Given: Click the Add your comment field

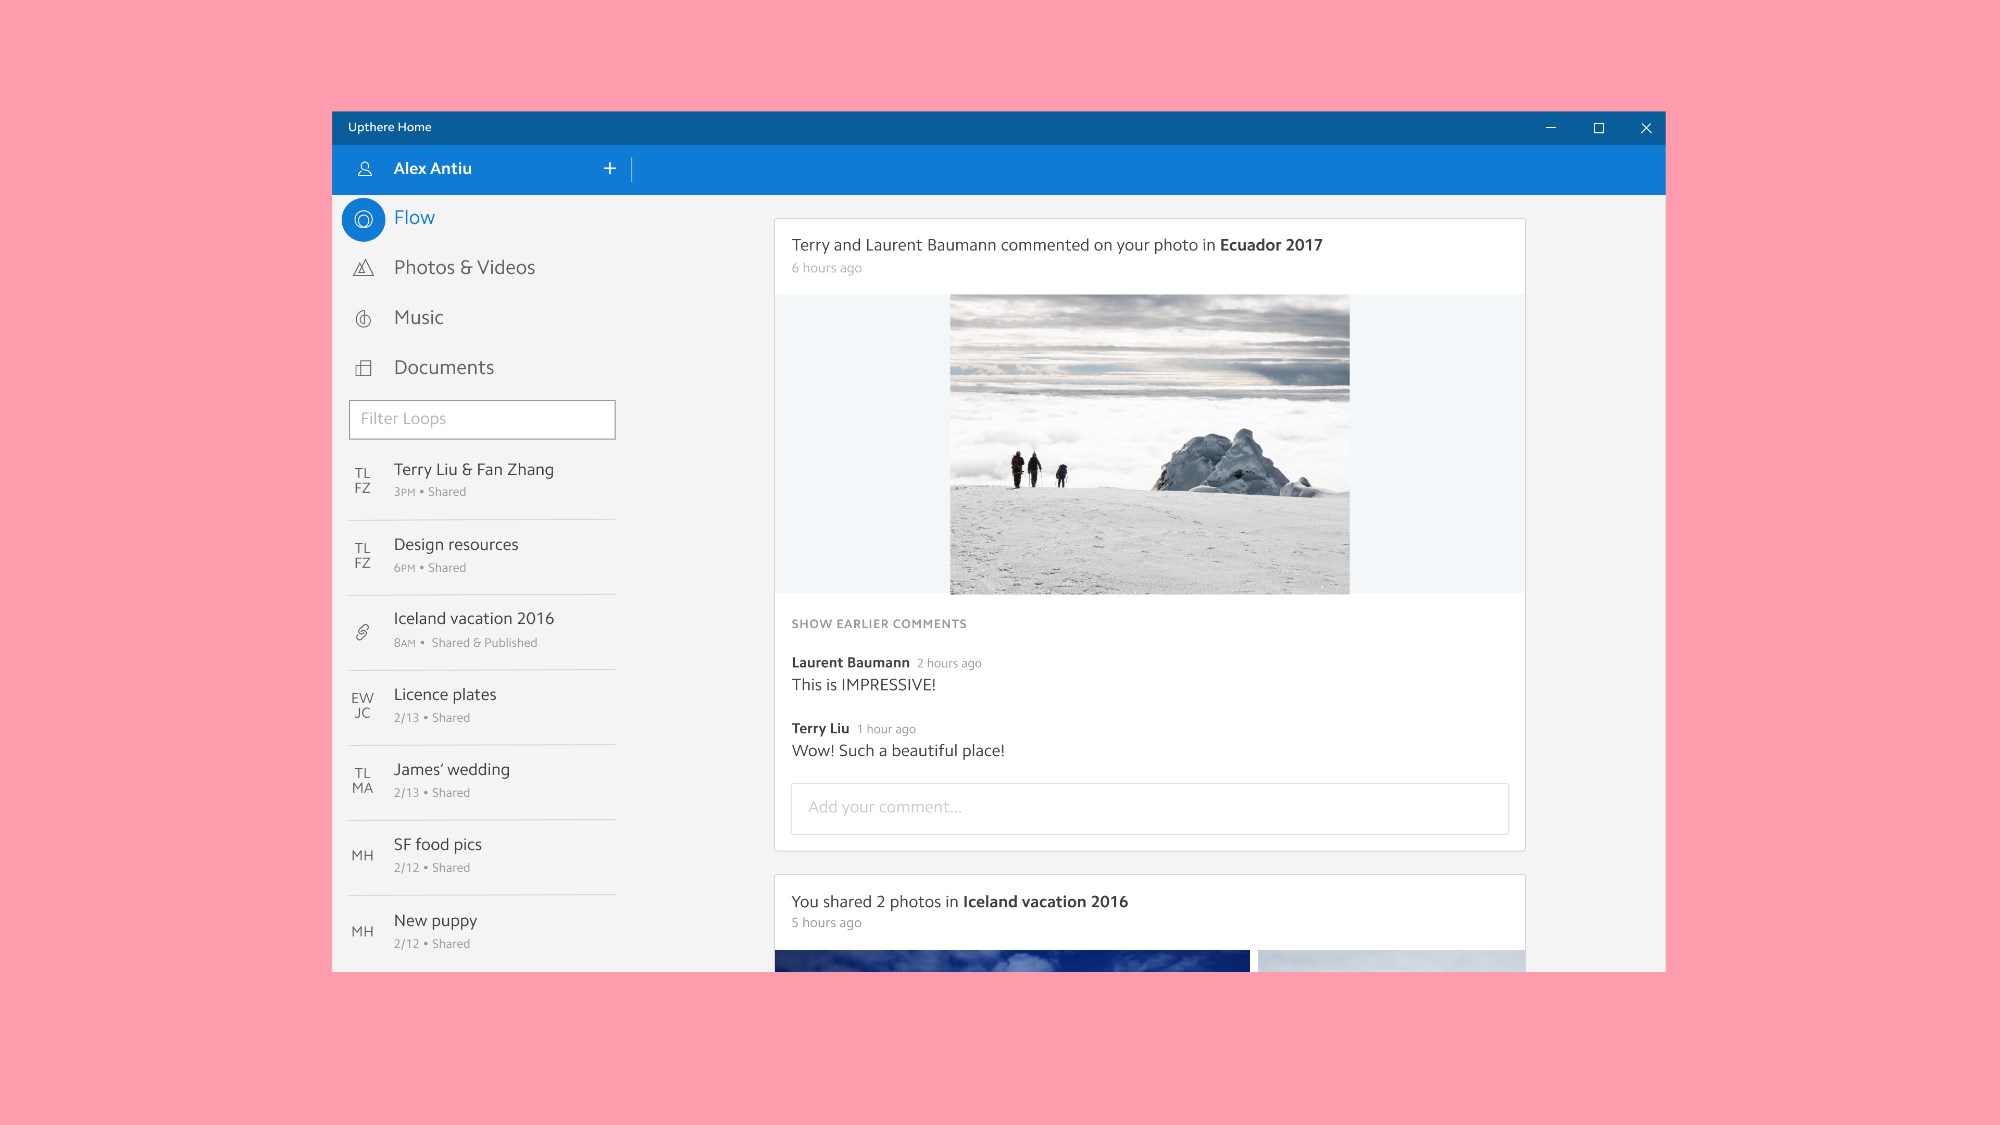Looking at the screenshot, I should pyautogui.click(x=1149, y=808).
